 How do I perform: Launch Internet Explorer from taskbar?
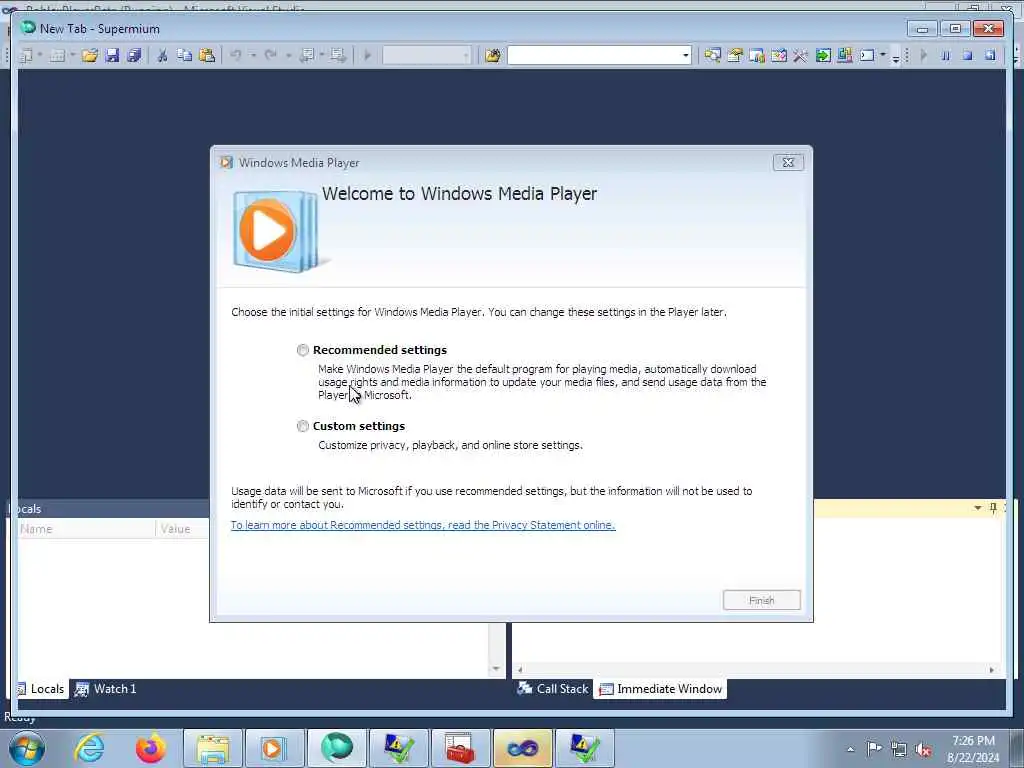pos(89,748)
